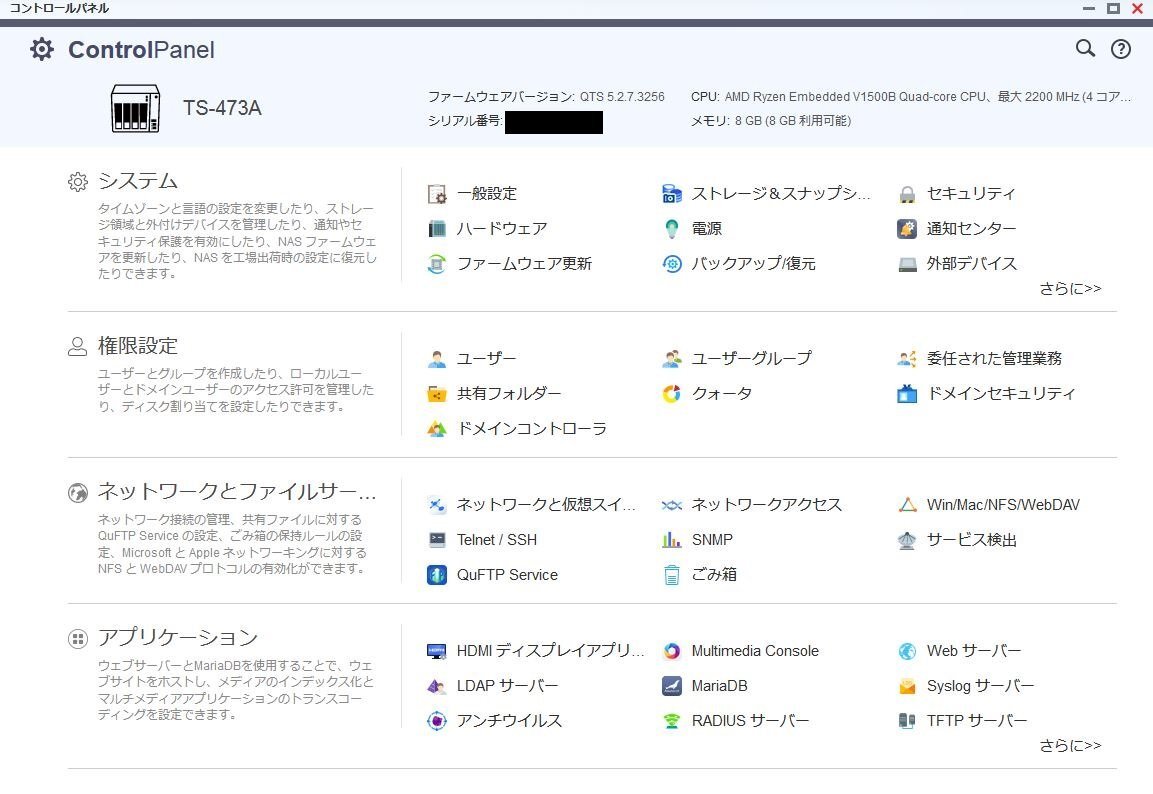Expand さらに>> in the アプリケーション section
This screenshot has height=794, width=1153.
click(x=1070, y=745)
